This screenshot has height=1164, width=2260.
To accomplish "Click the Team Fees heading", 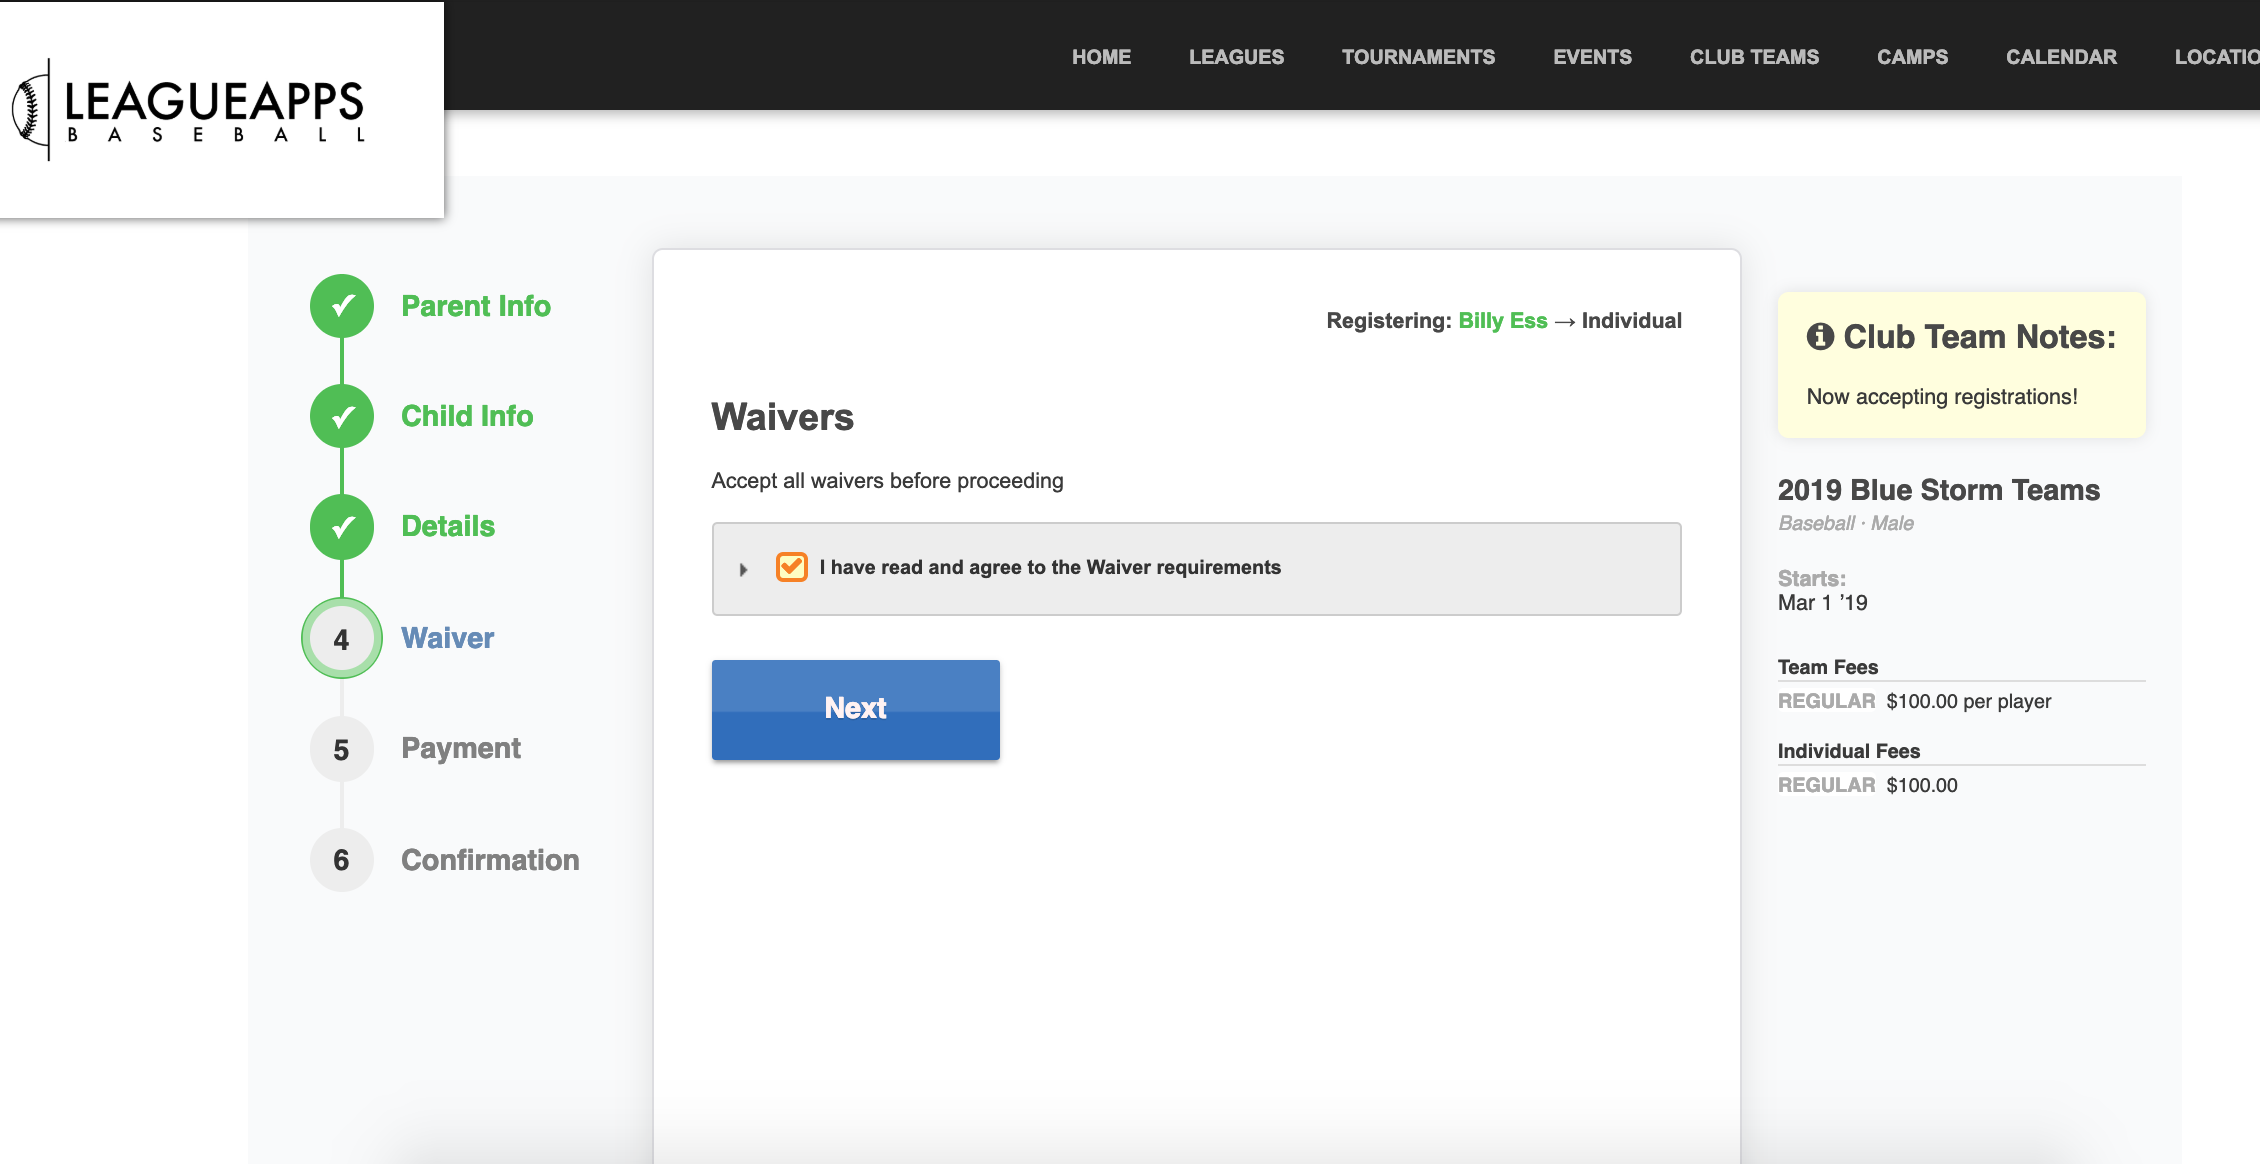I will pos(1827,667).
